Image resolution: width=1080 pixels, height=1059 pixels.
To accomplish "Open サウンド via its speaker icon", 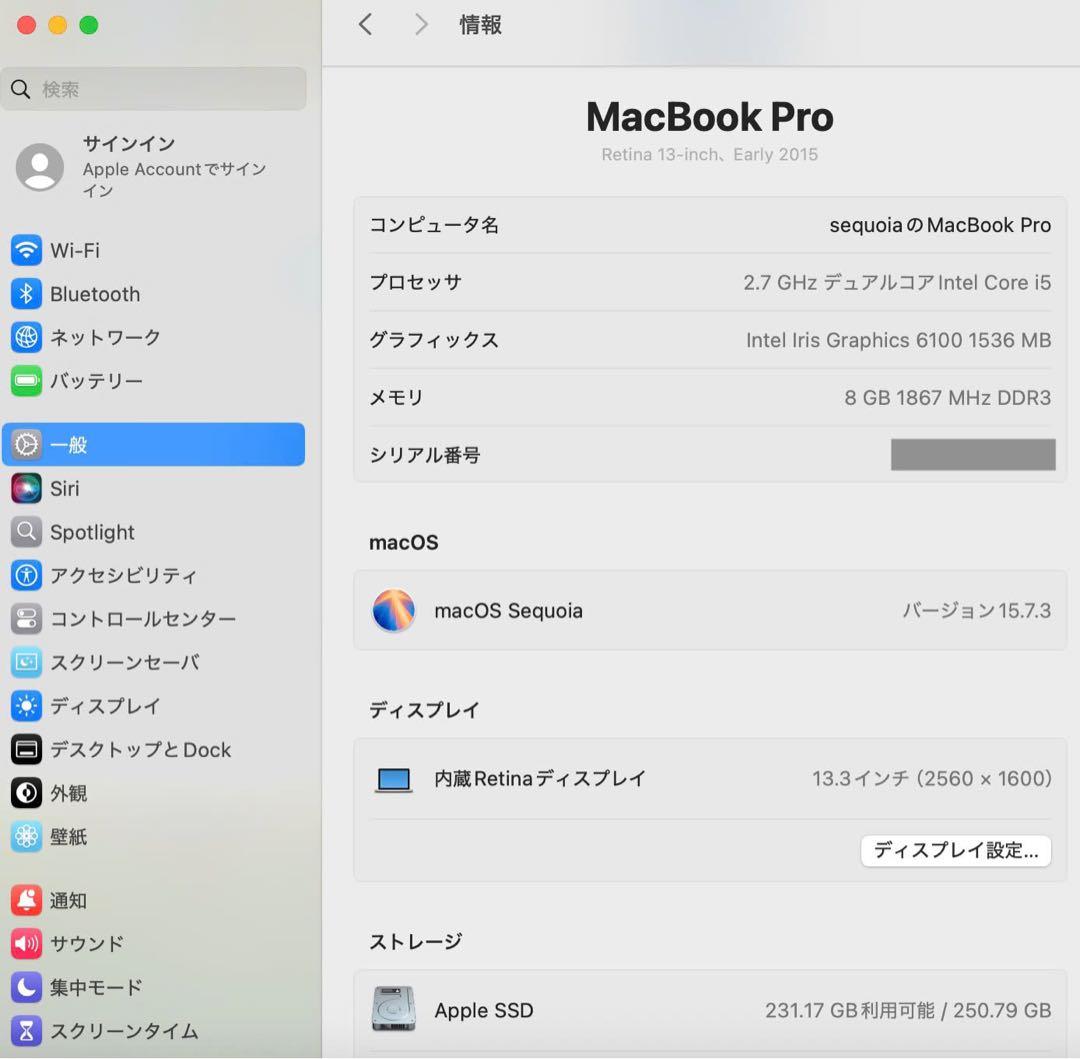I will [x=26, y=943].
